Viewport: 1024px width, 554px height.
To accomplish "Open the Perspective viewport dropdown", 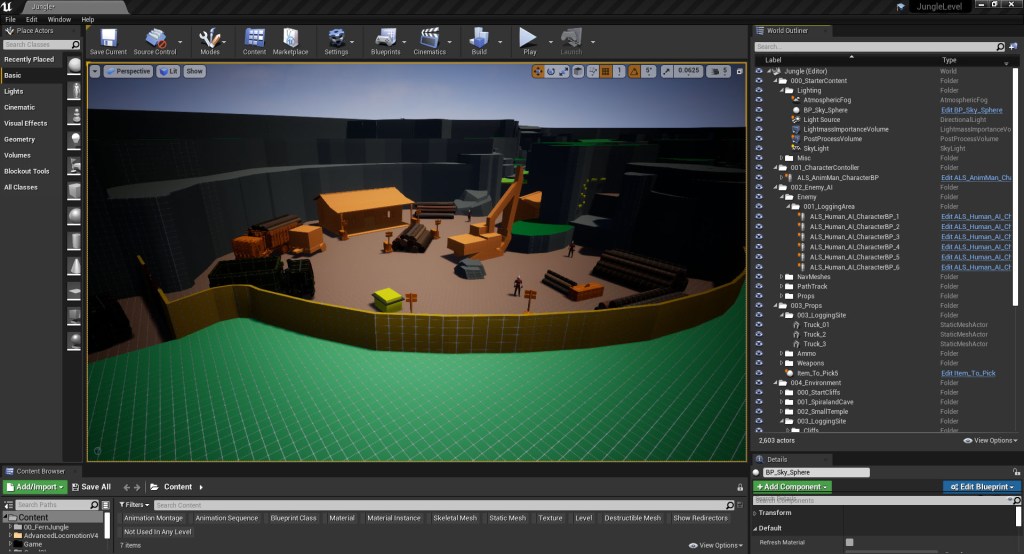I will 127,71.
